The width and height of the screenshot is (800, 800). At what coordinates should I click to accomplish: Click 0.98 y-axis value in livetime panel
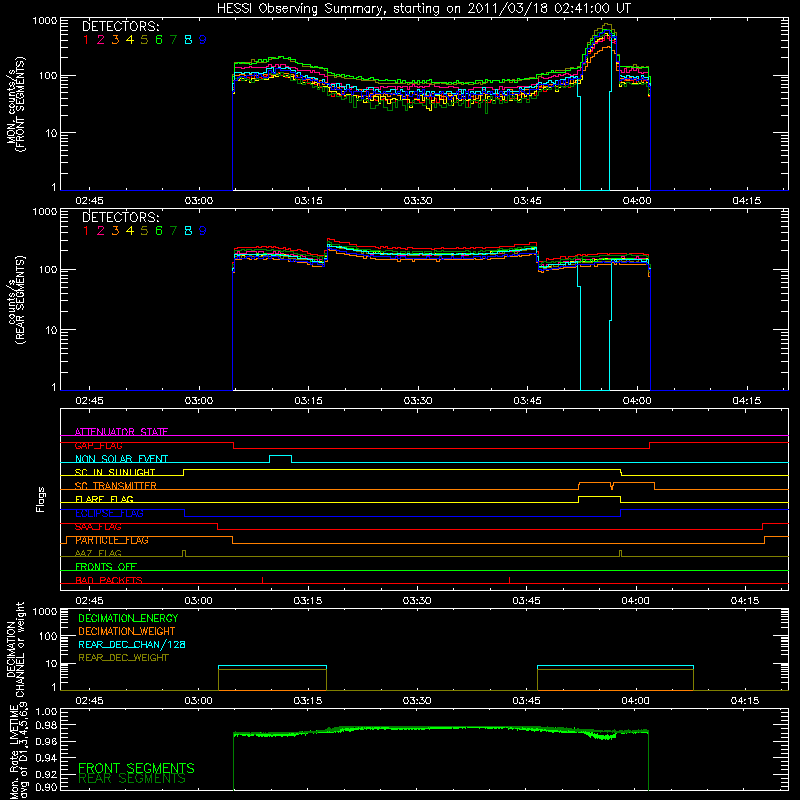pyautogui.click(x=46, y=725)
